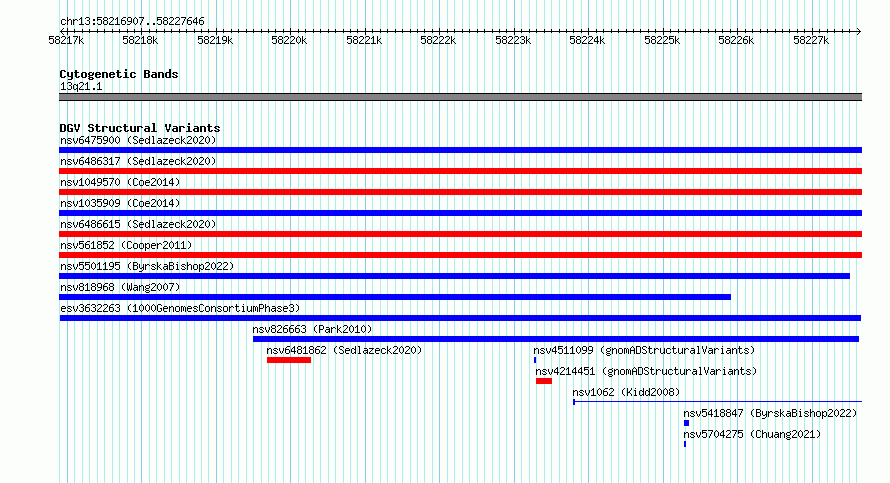Select the red bar of nsv6486317
The width and height of the screenshot is (890, 483).
pyautogui.click(x=460, y=171)
